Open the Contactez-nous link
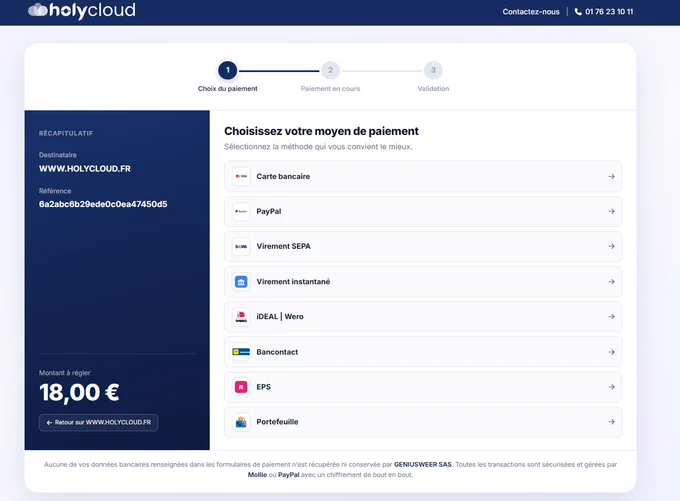The width and height of the screenshot is (680, 501). [x=531, y=12]
